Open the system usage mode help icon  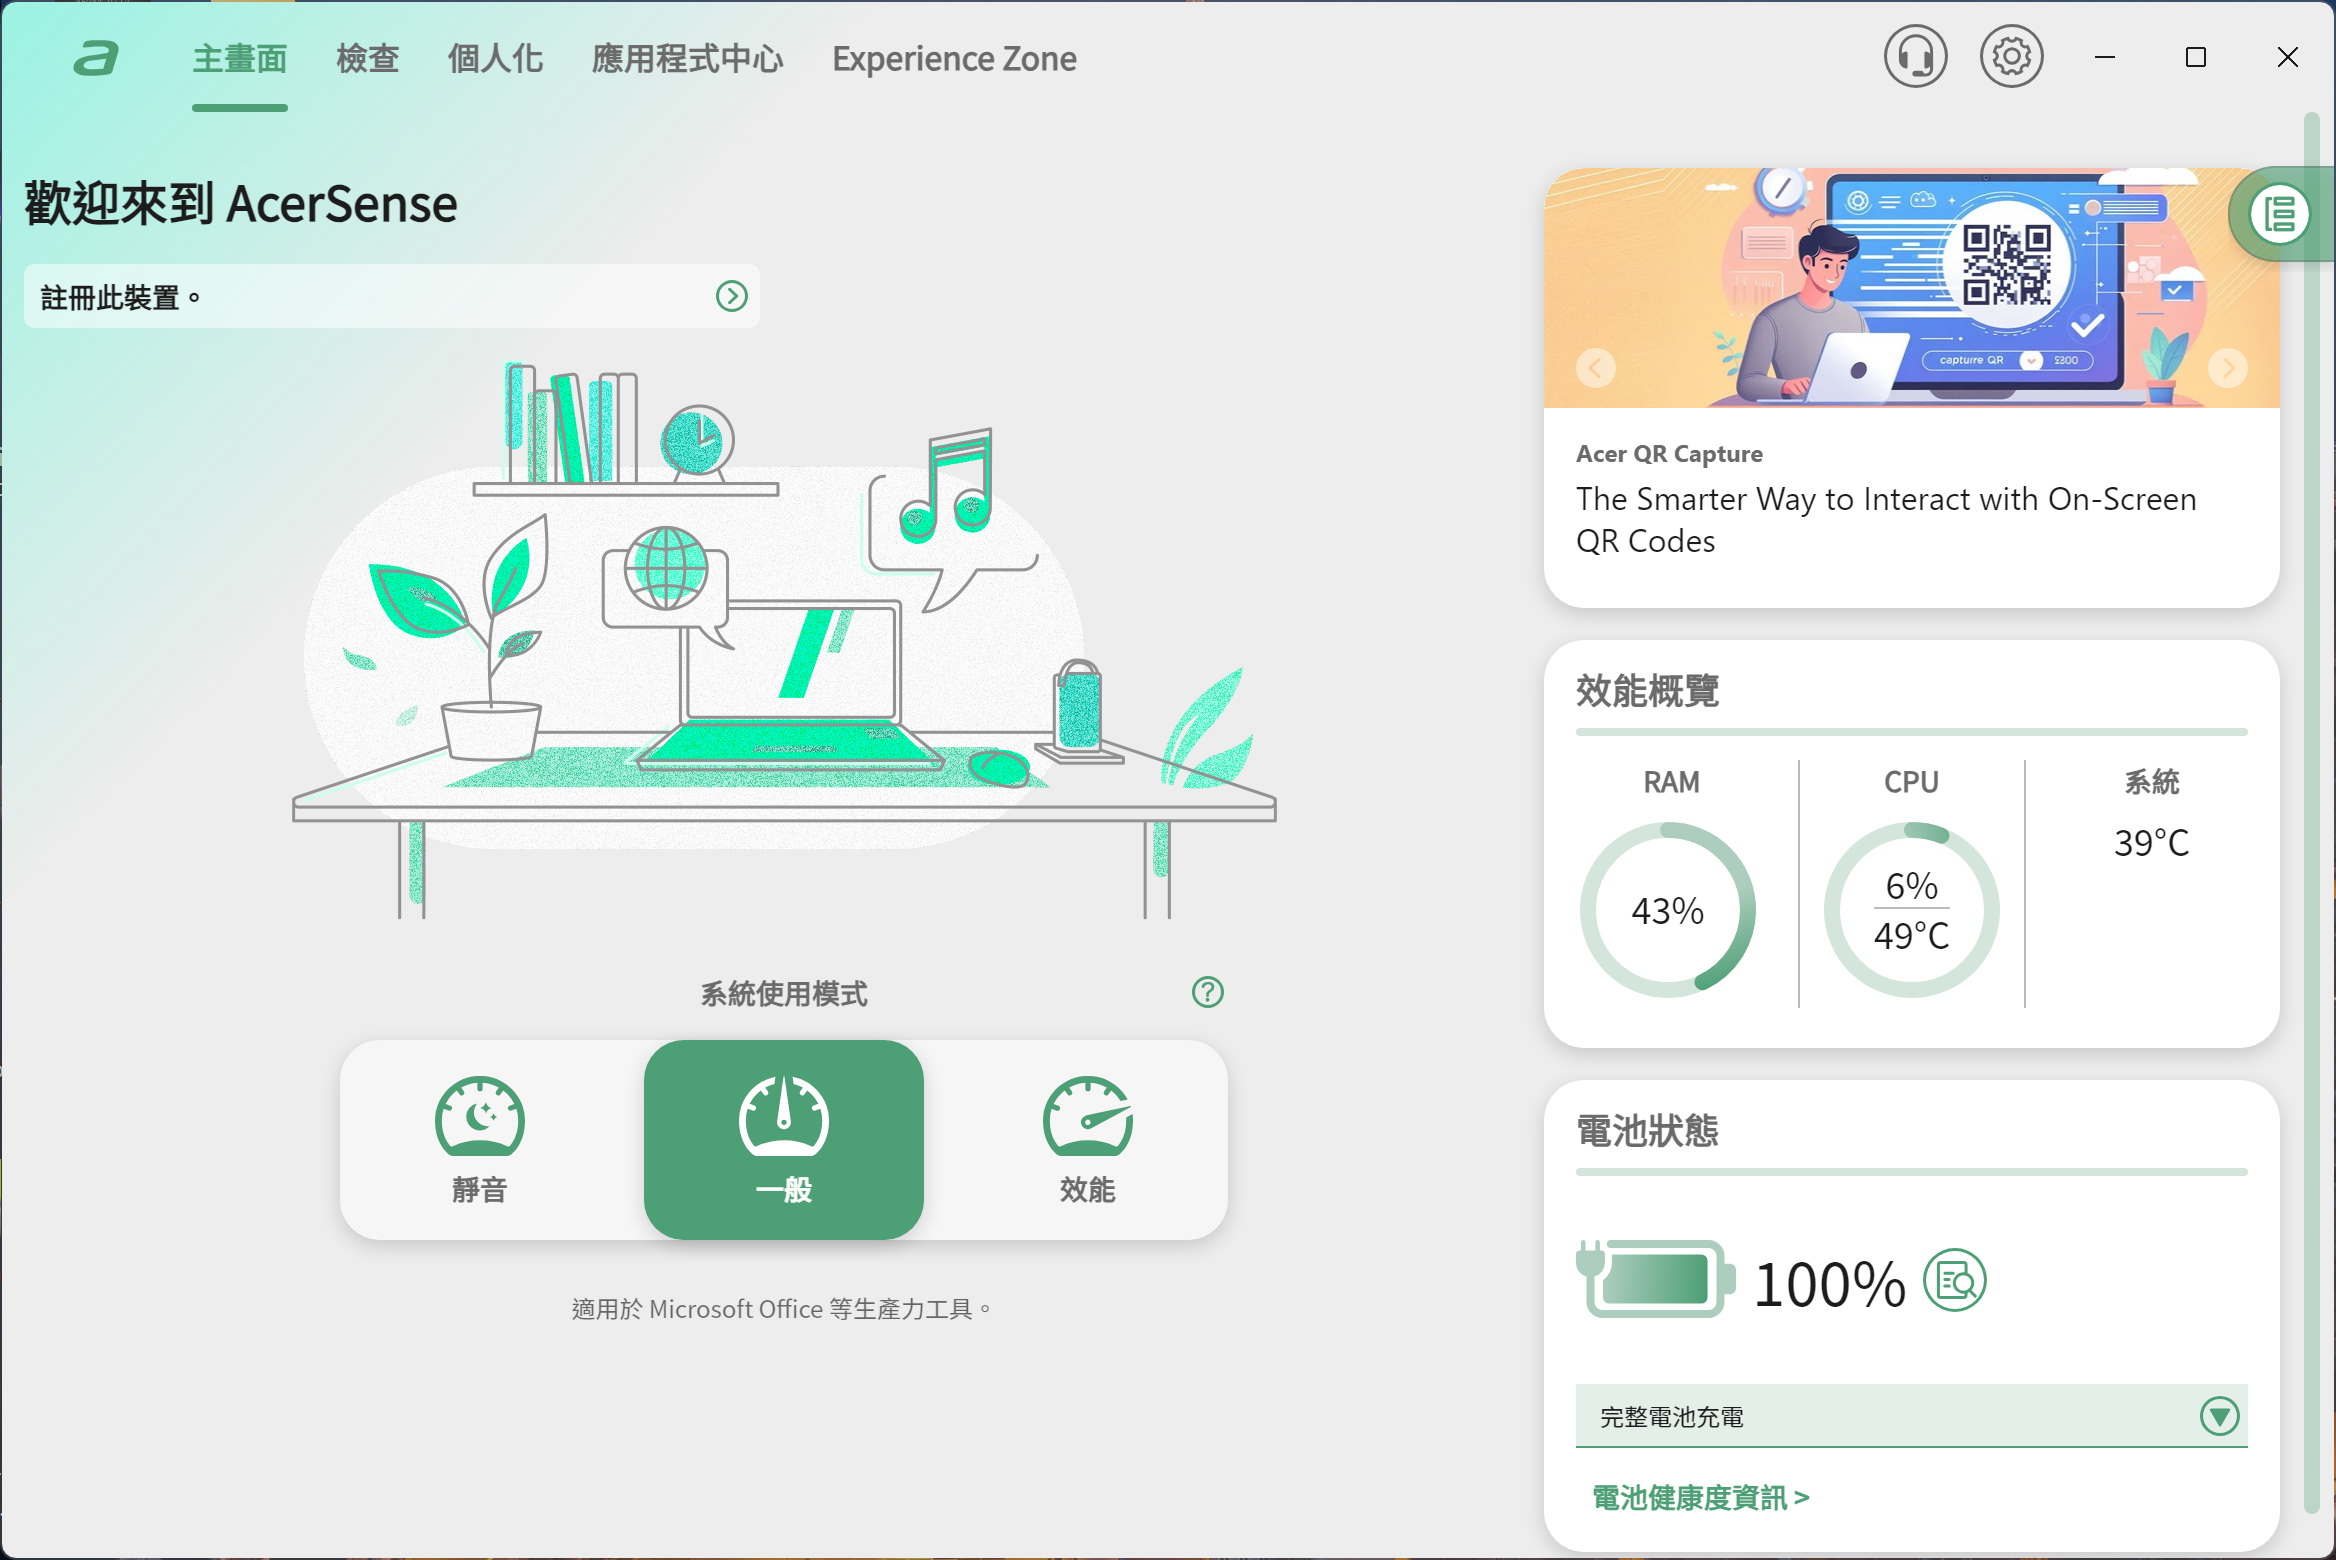click(1207, 992)
